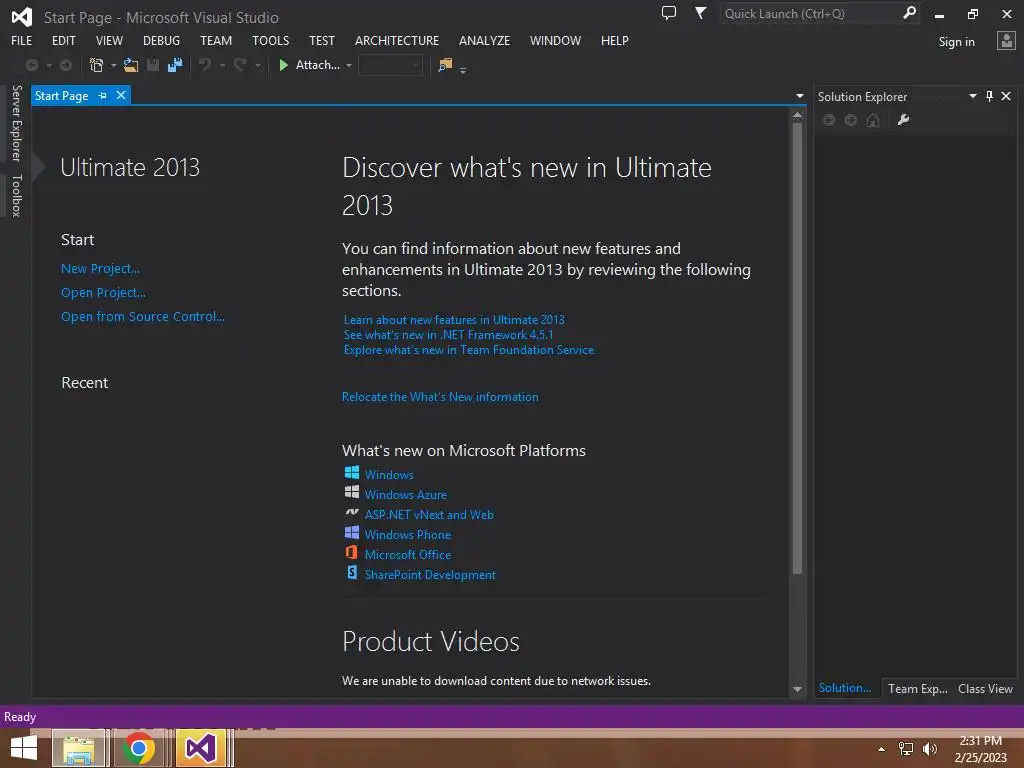Click the Find in Files toolbar icon
This screenshot has height=768, width=1024.
pos(445,65)
